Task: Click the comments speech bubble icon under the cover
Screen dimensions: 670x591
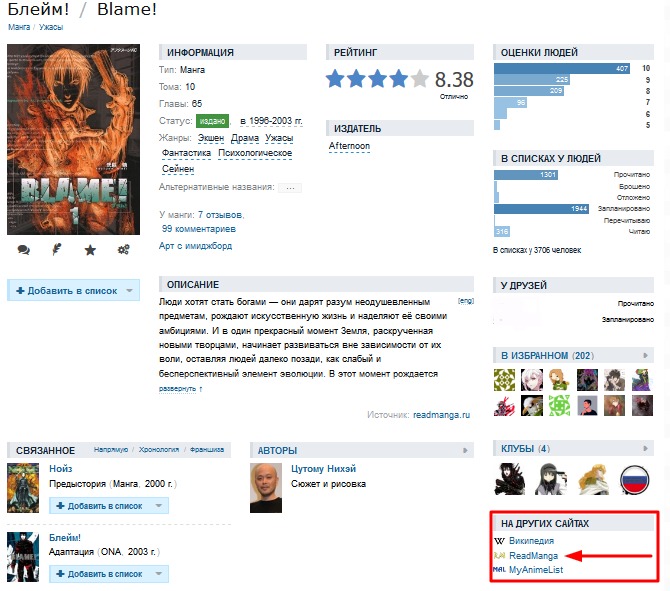Action: point(24,250)
